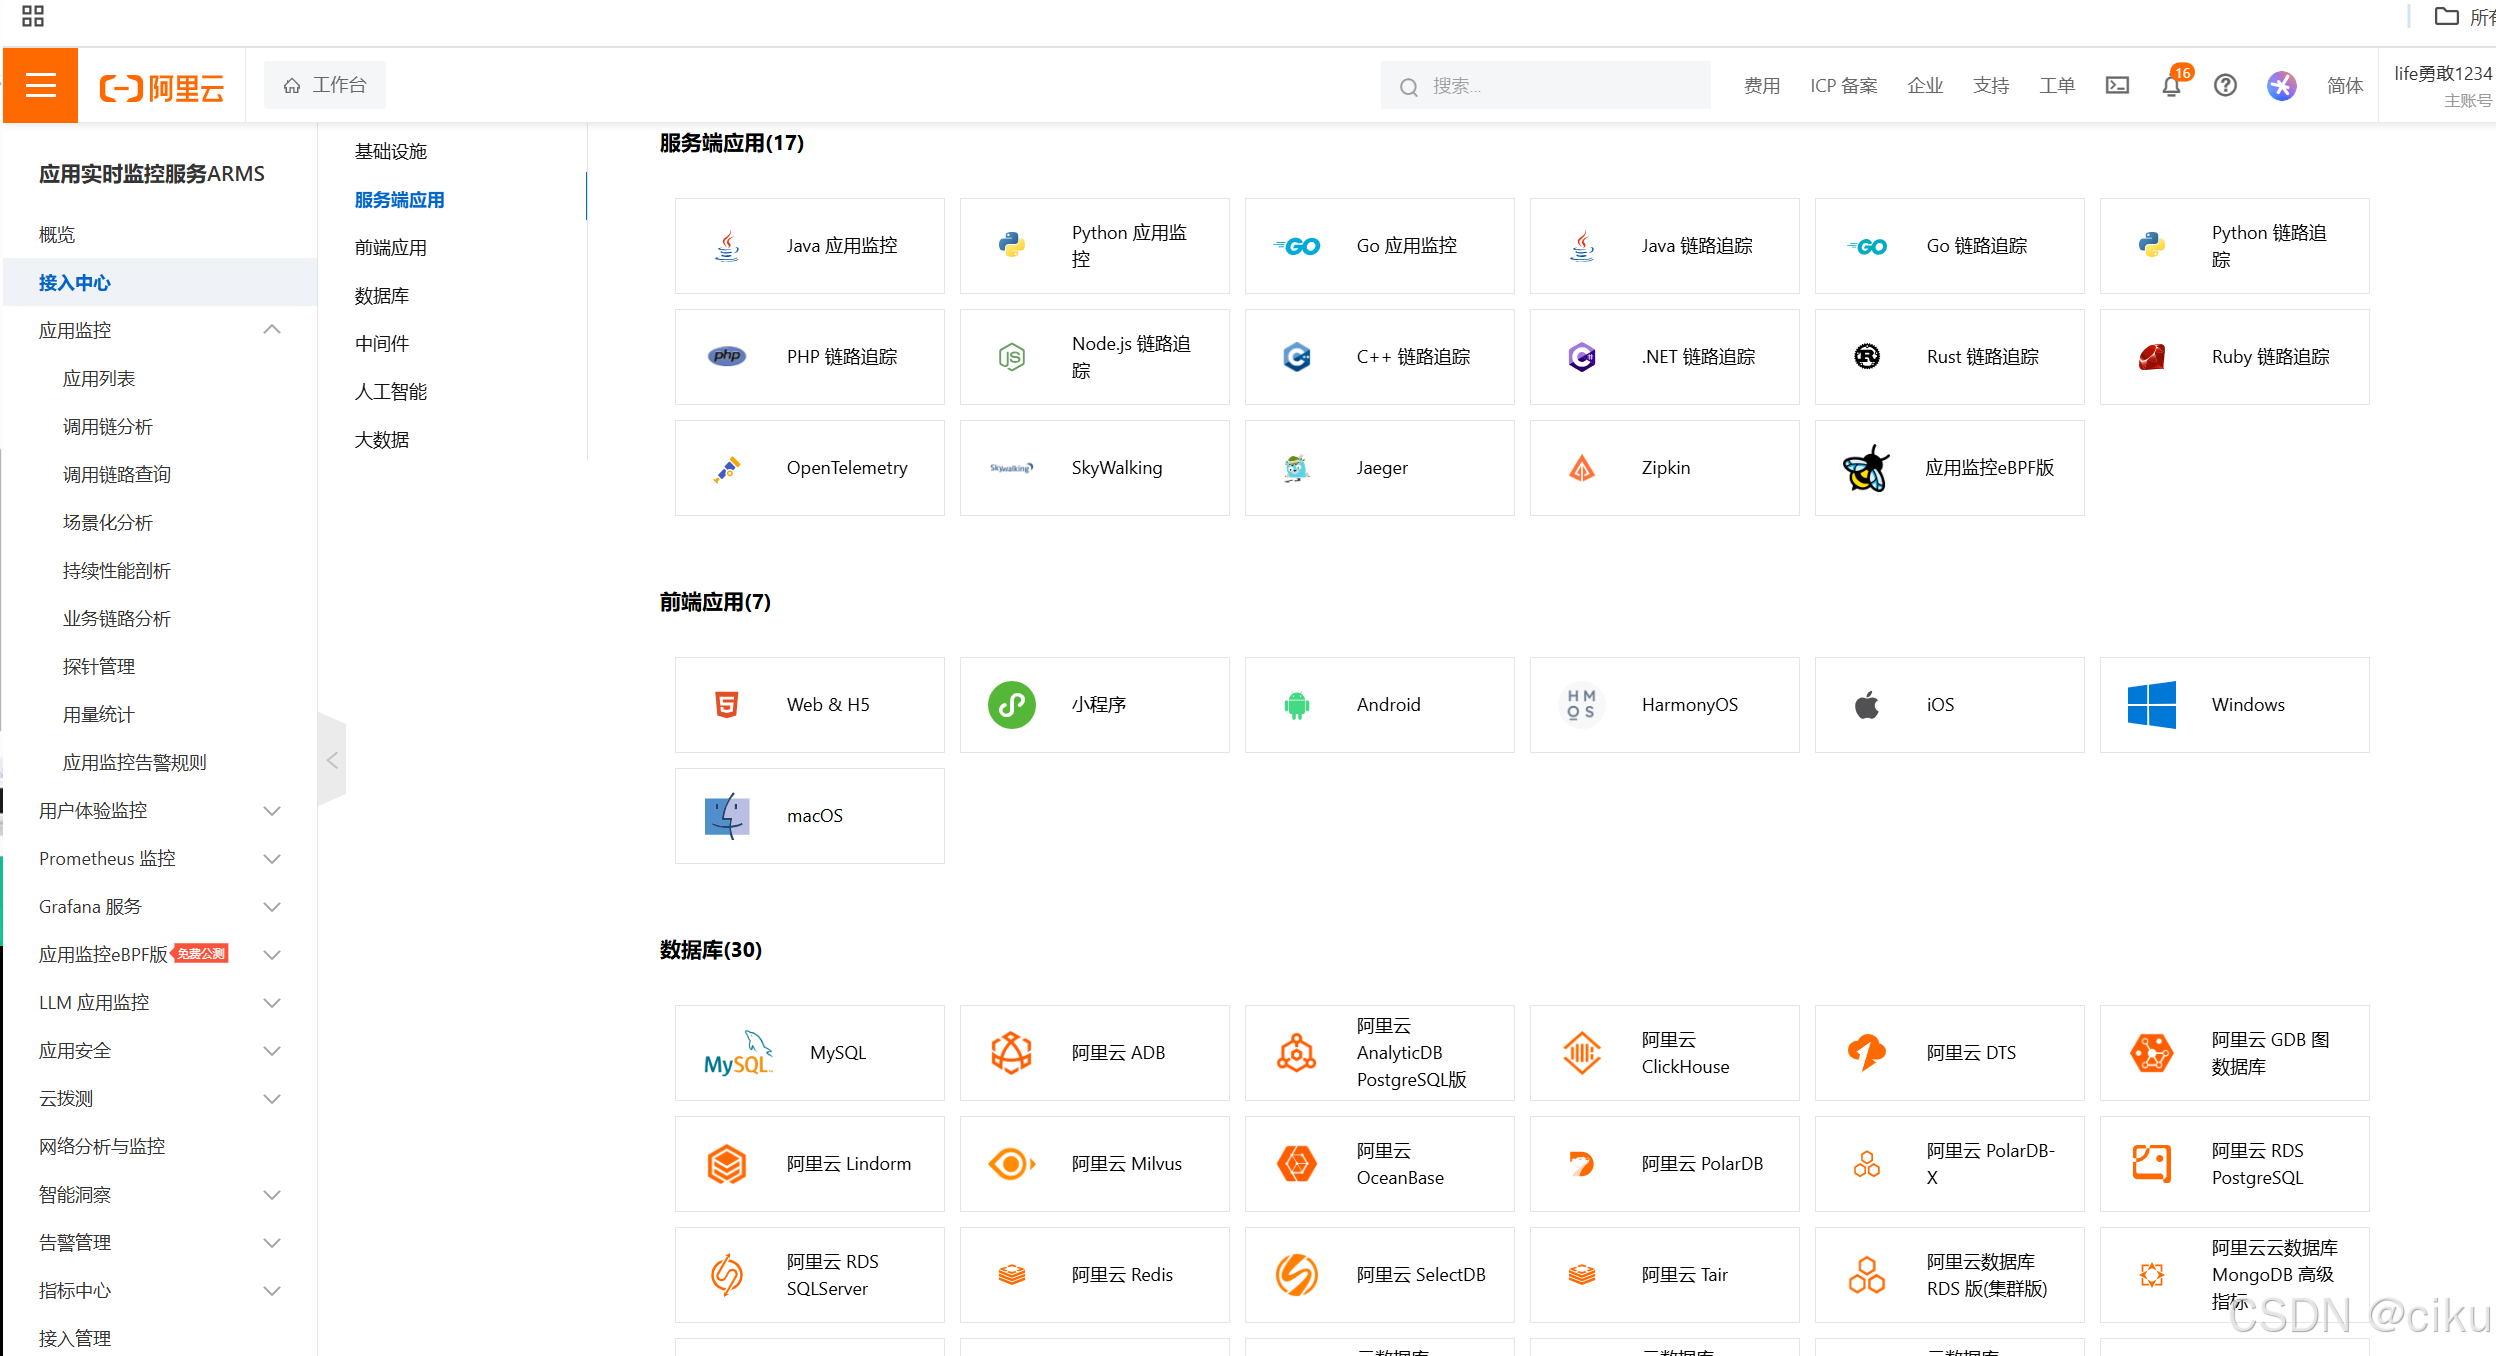Click the Jaeger mascot icon

coord(1297,468)
